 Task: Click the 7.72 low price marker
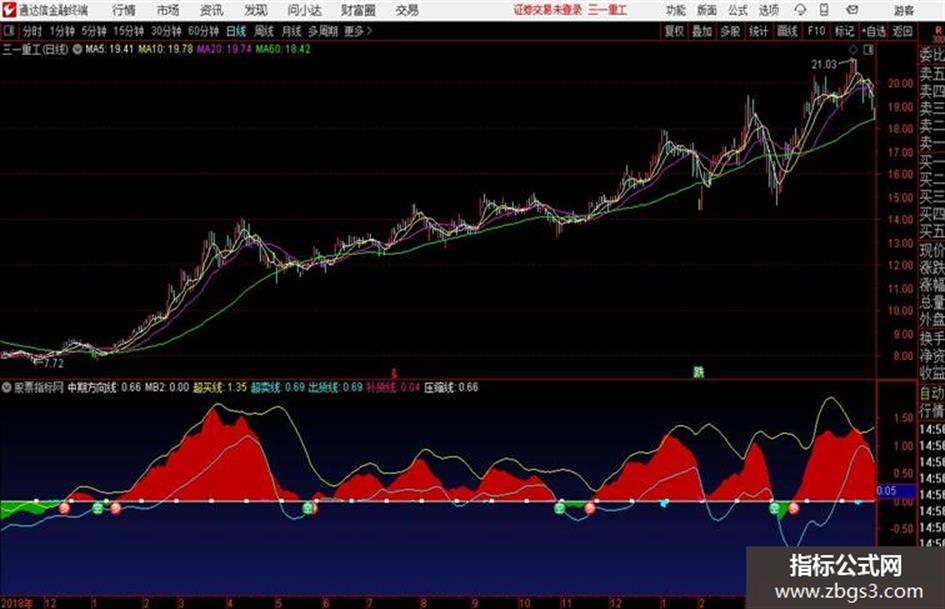(x=53, y=363)
